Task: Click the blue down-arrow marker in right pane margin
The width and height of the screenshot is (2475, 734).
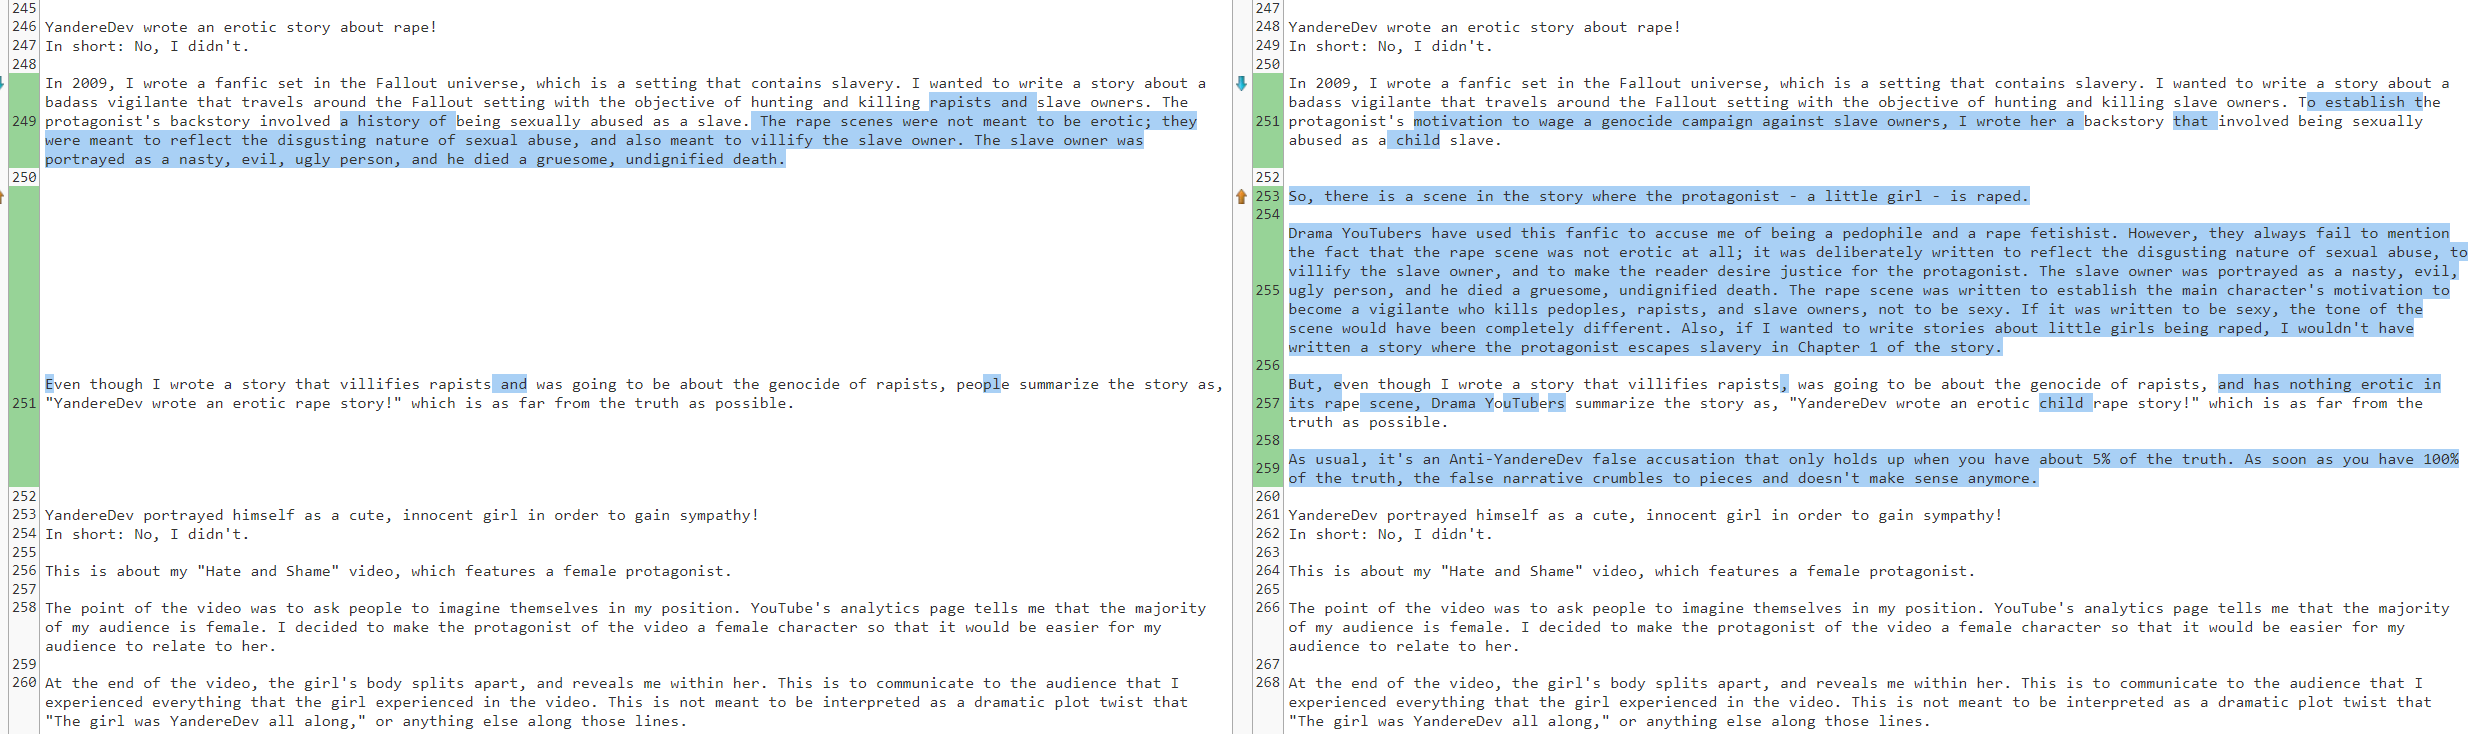Action: [1241, 84]
